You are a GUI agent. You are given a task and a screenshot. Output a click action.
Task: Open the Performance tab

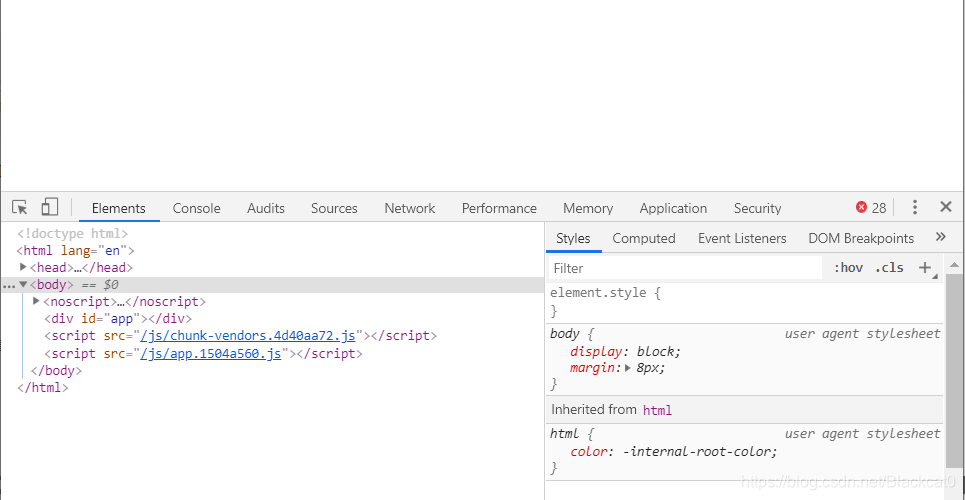pos(499,208)
